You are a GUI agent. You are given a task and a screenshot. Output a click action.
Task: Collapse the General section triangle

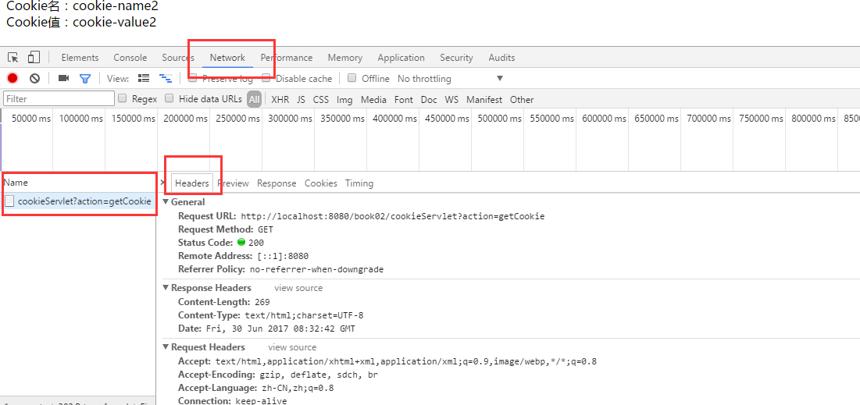coord(166,202)
